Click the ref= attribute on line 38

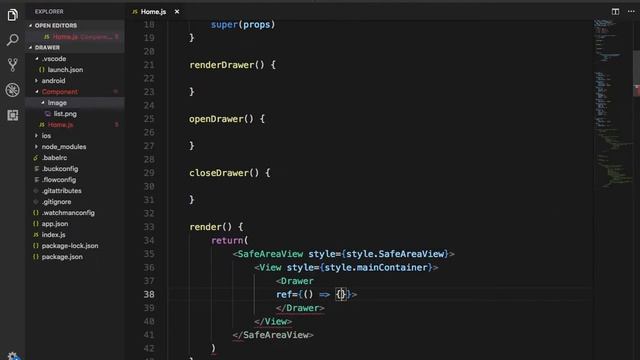click(x=287, y=294)
